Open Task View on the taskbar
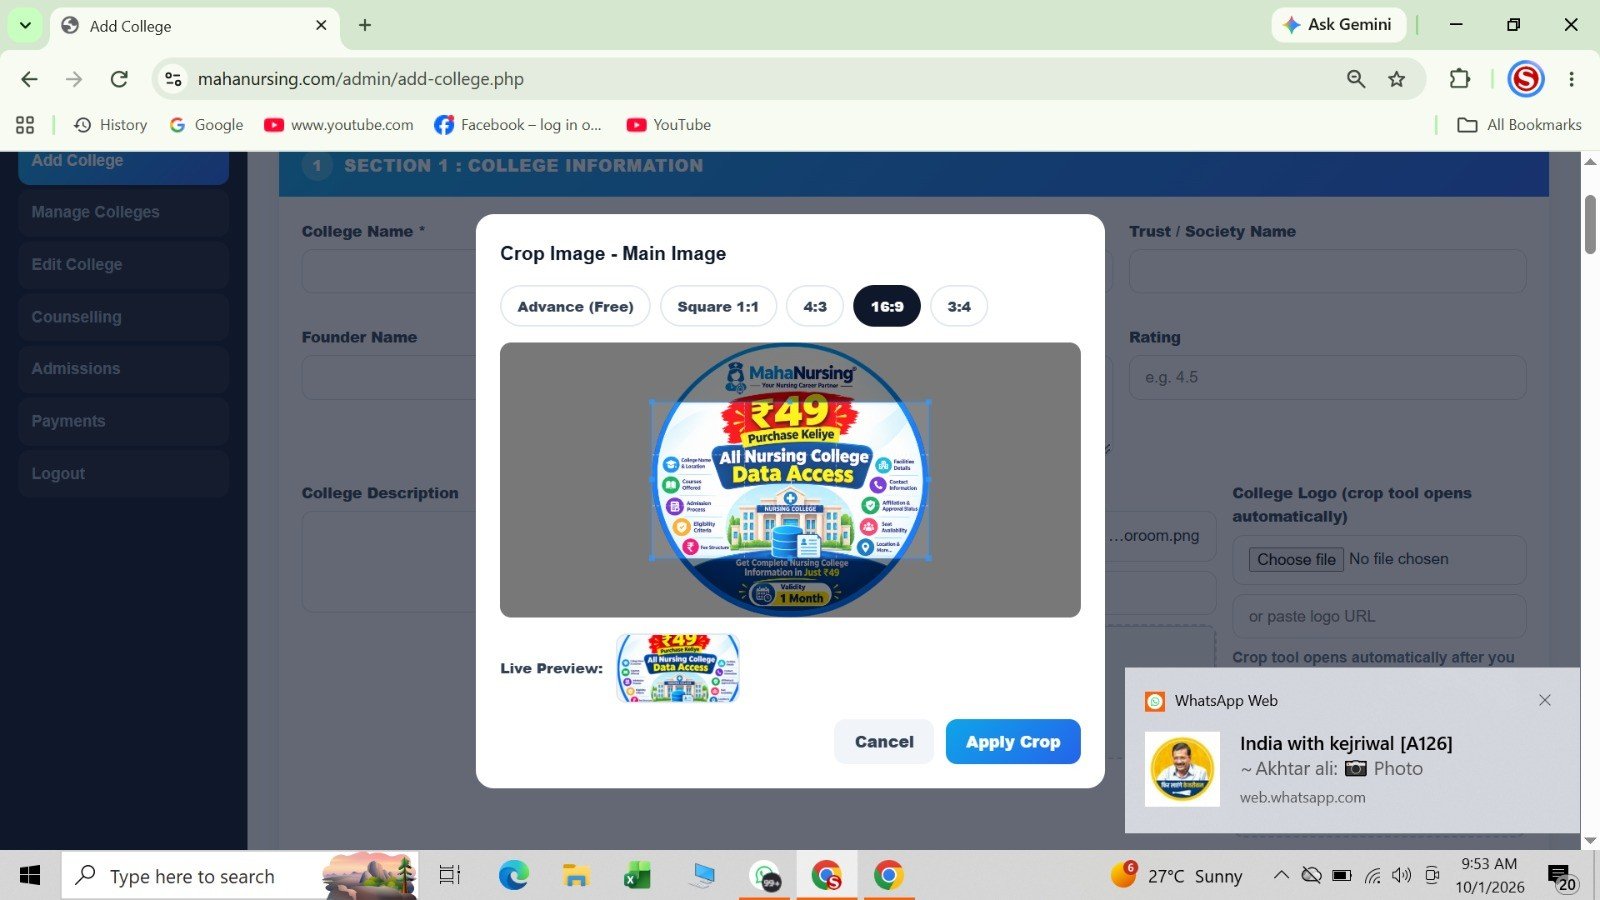Viewport: 1600px width, 900px height. 450,876
